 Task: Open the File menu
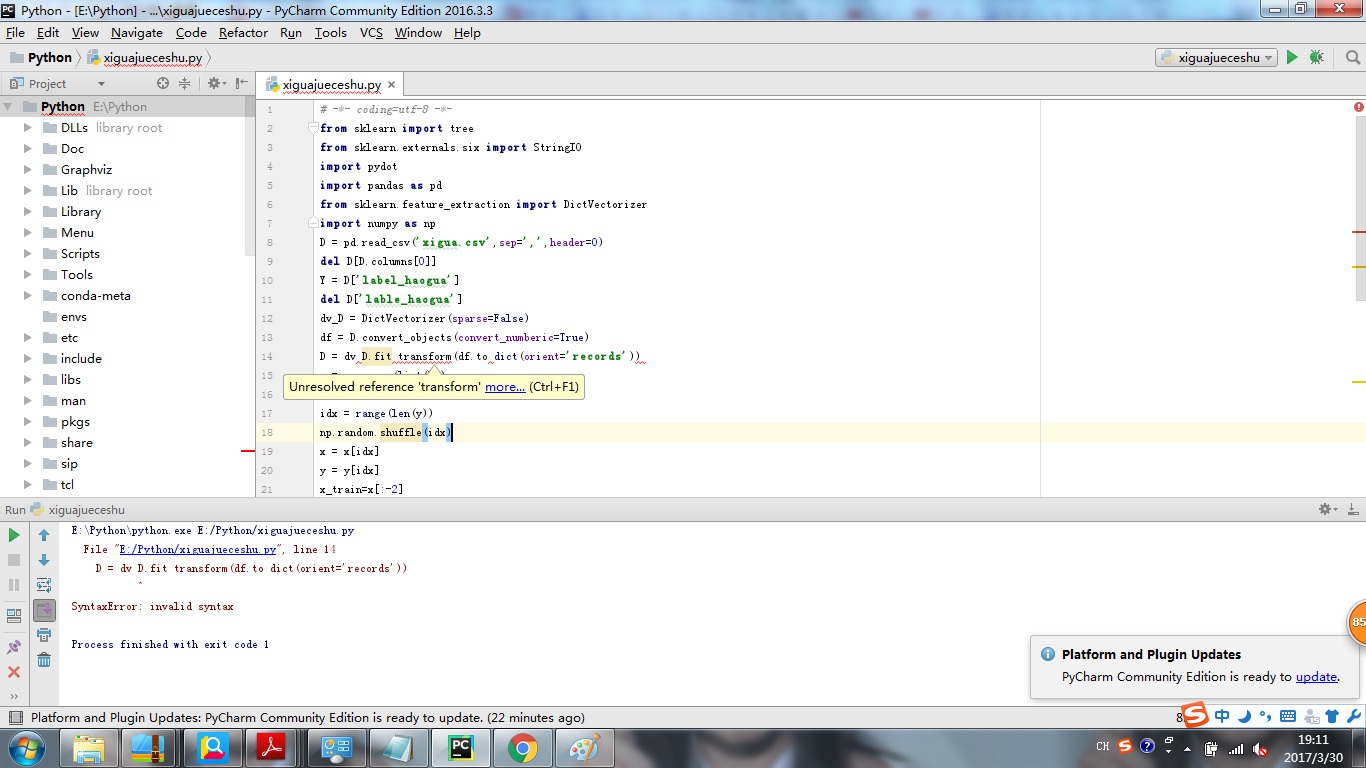15,33
